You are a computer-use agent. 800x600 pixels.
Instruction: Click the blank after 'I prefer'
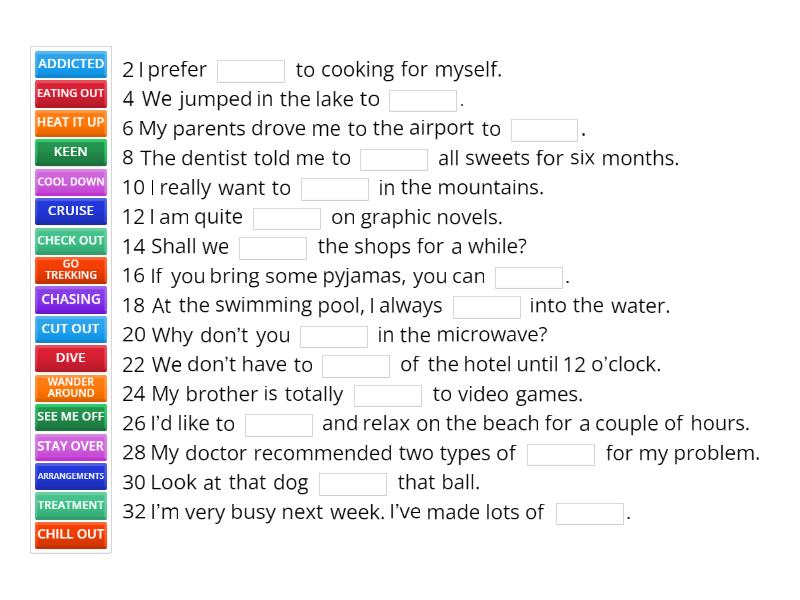point(251,70)
